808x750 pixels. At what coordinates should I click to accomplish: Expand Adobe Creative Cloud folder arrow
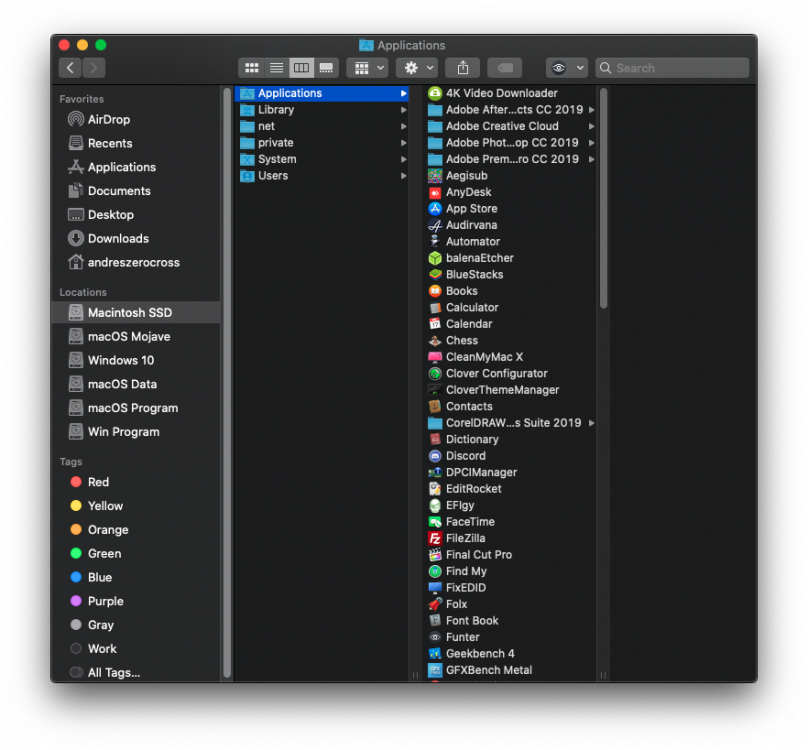(592, 126)
